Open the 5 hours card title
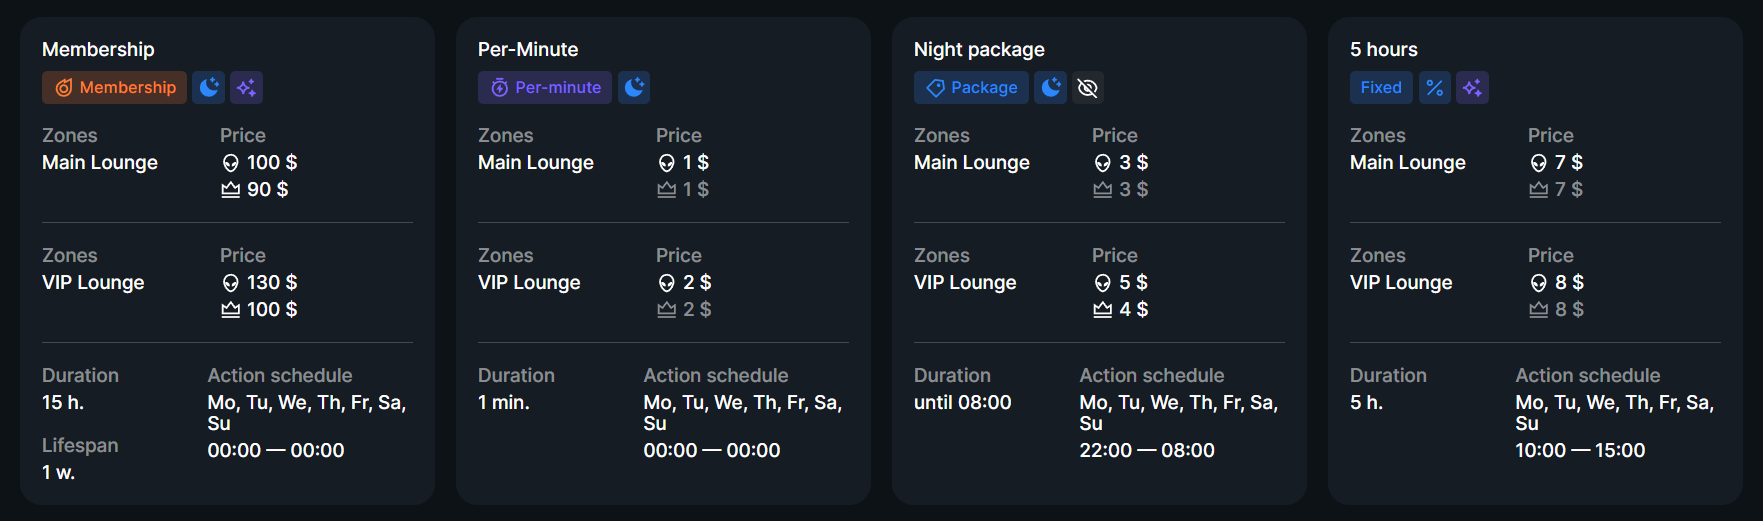 point(1383,50)
